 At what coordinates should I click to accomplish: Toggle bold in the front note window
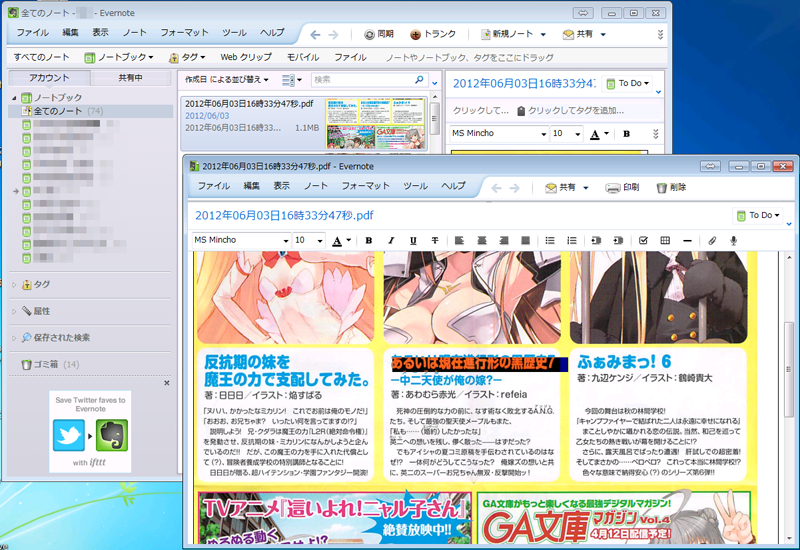pyautogui.click(x=368, y=241)
